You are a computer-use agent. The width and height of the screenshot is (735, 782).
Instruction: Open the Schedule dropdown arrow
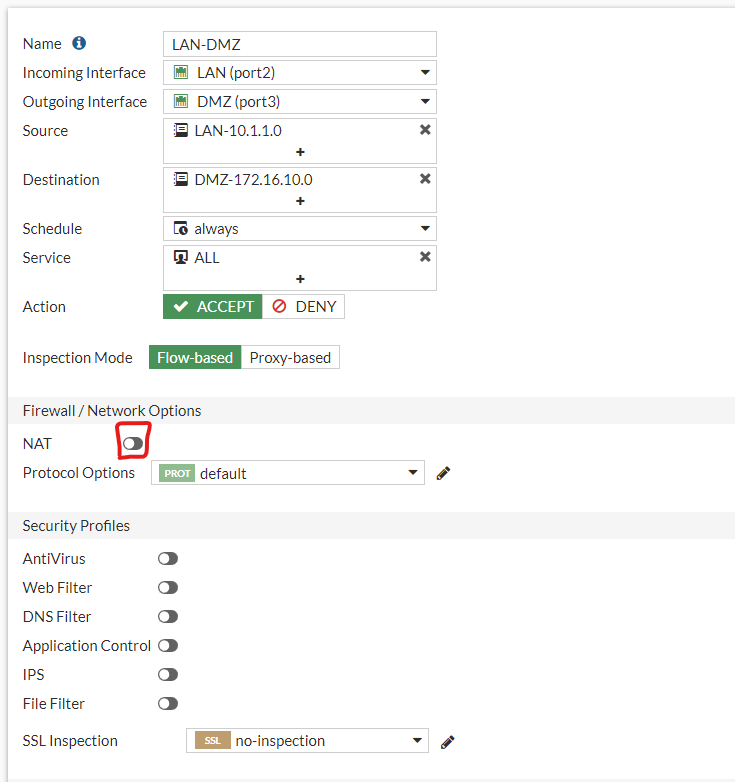(425, 228)
